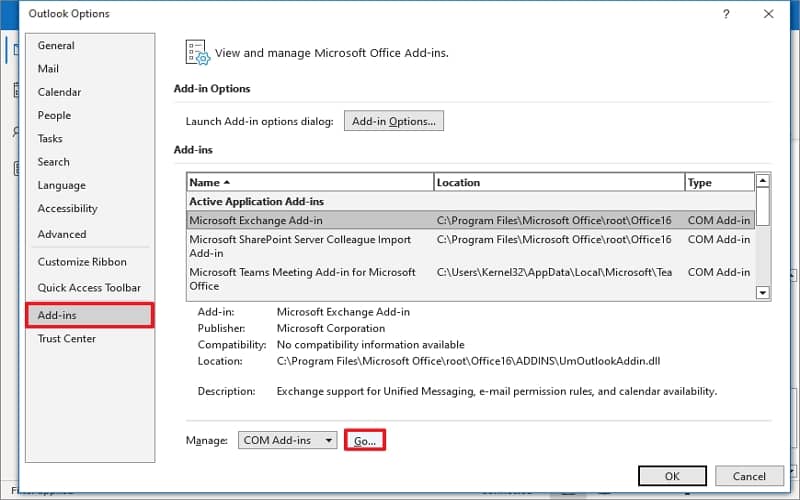Click the Add-in Options button

coord(394,121)
